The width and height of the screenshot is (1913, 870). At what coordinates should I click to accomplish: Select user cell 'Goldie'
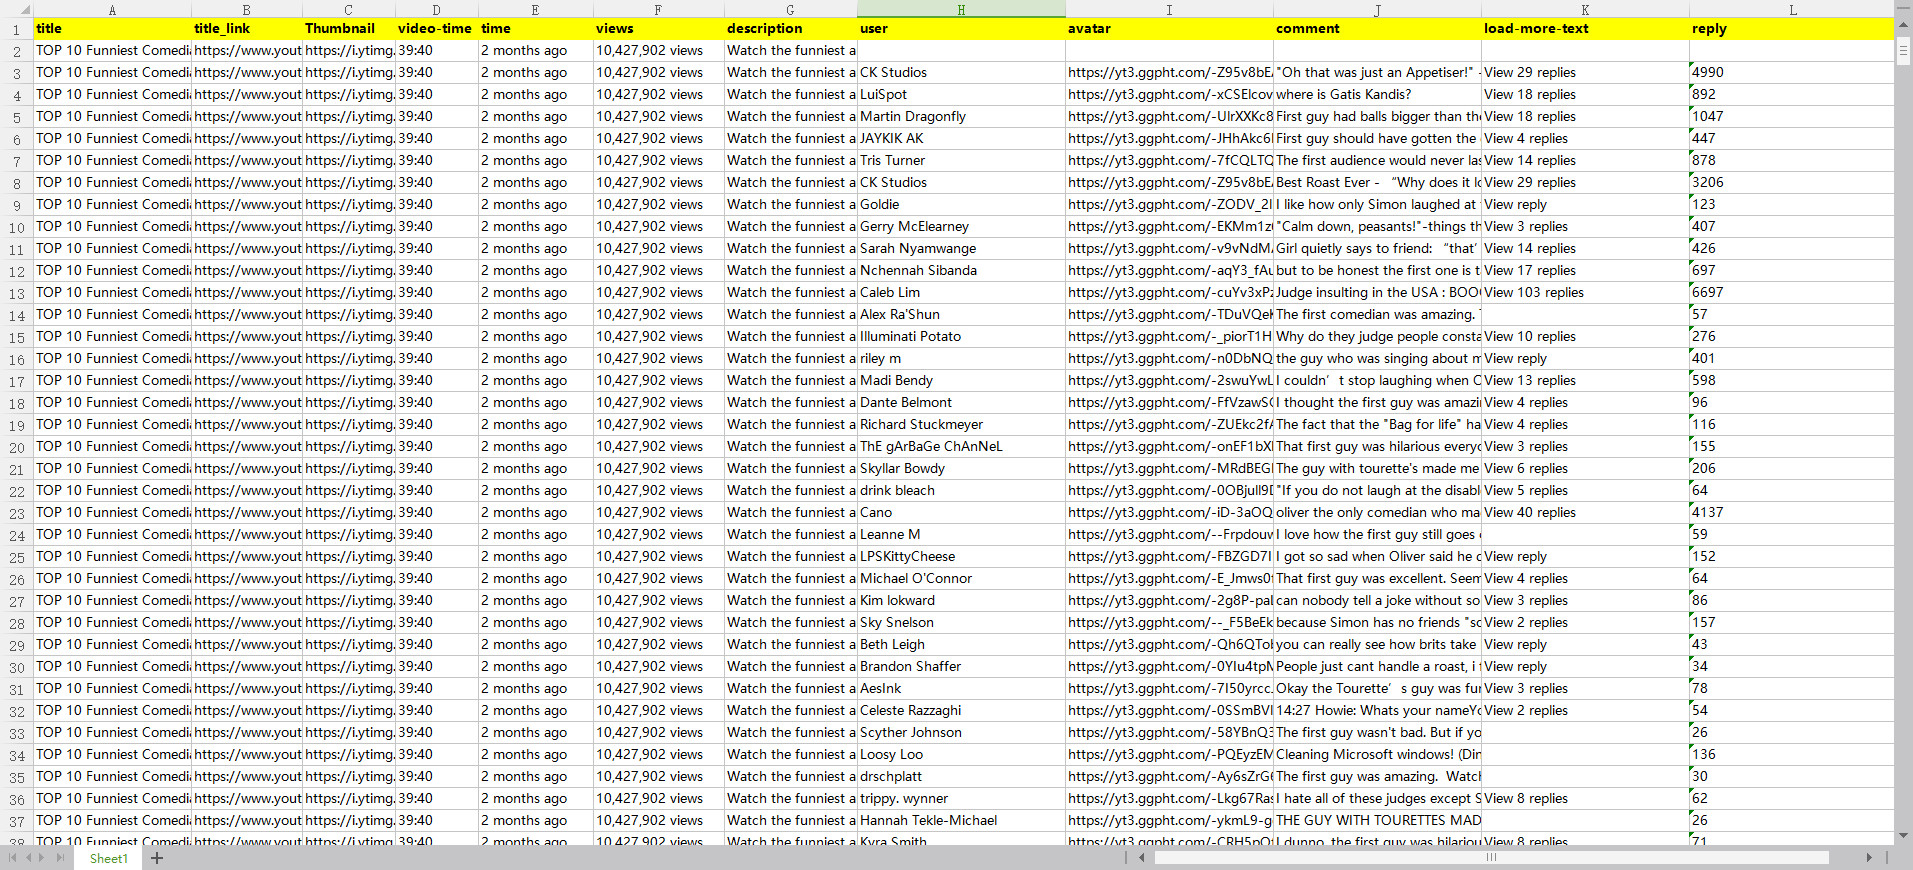pos(961,205)
